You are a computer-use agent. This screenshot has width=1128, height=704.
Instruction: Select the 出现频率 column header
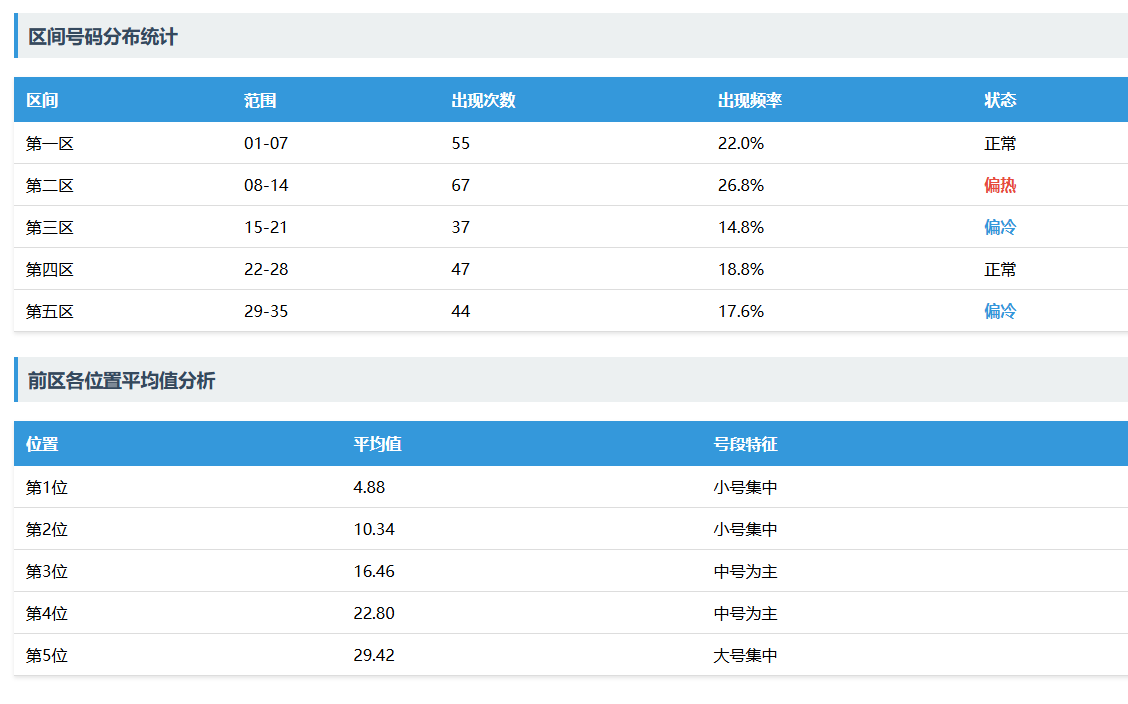coord(749,100)
